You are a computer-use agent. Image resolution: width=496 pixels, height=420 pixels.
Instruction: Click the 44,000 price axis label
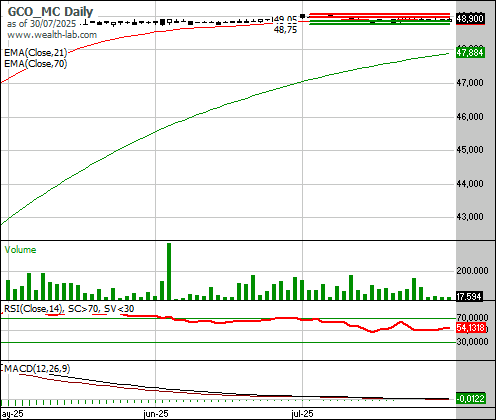coord(470,184)
